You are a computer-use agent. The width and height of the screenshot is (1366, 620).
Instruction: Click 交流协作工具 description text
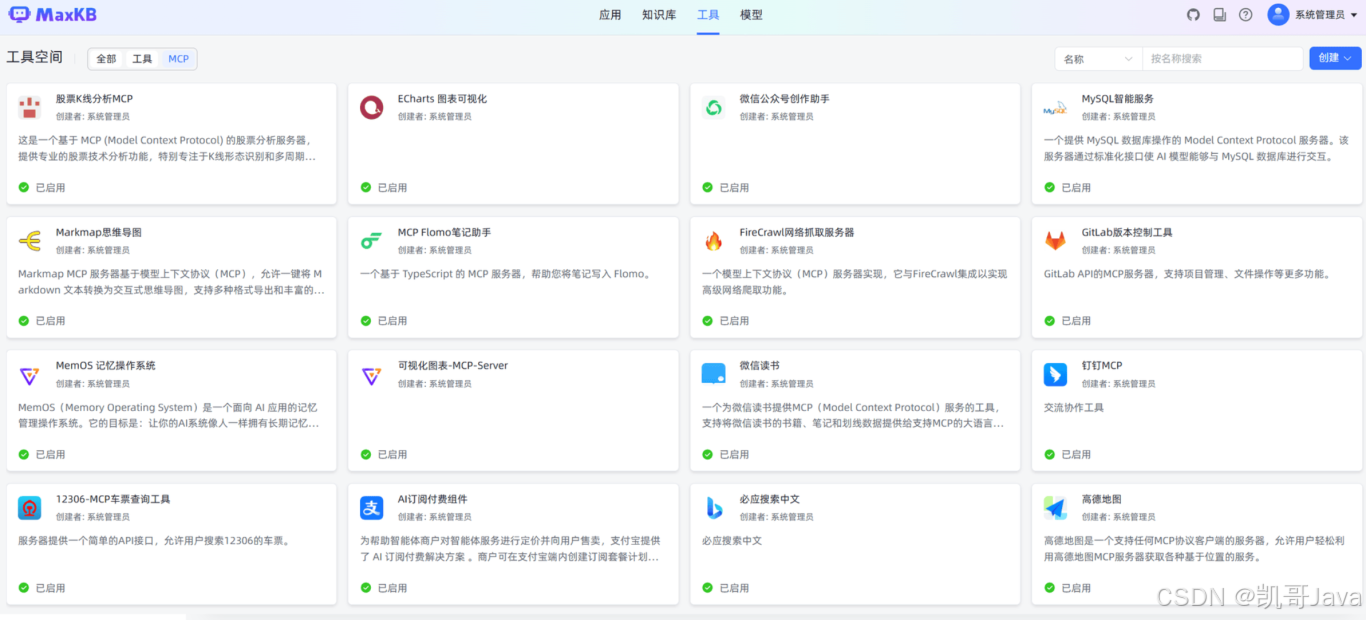click(1074, 408)
